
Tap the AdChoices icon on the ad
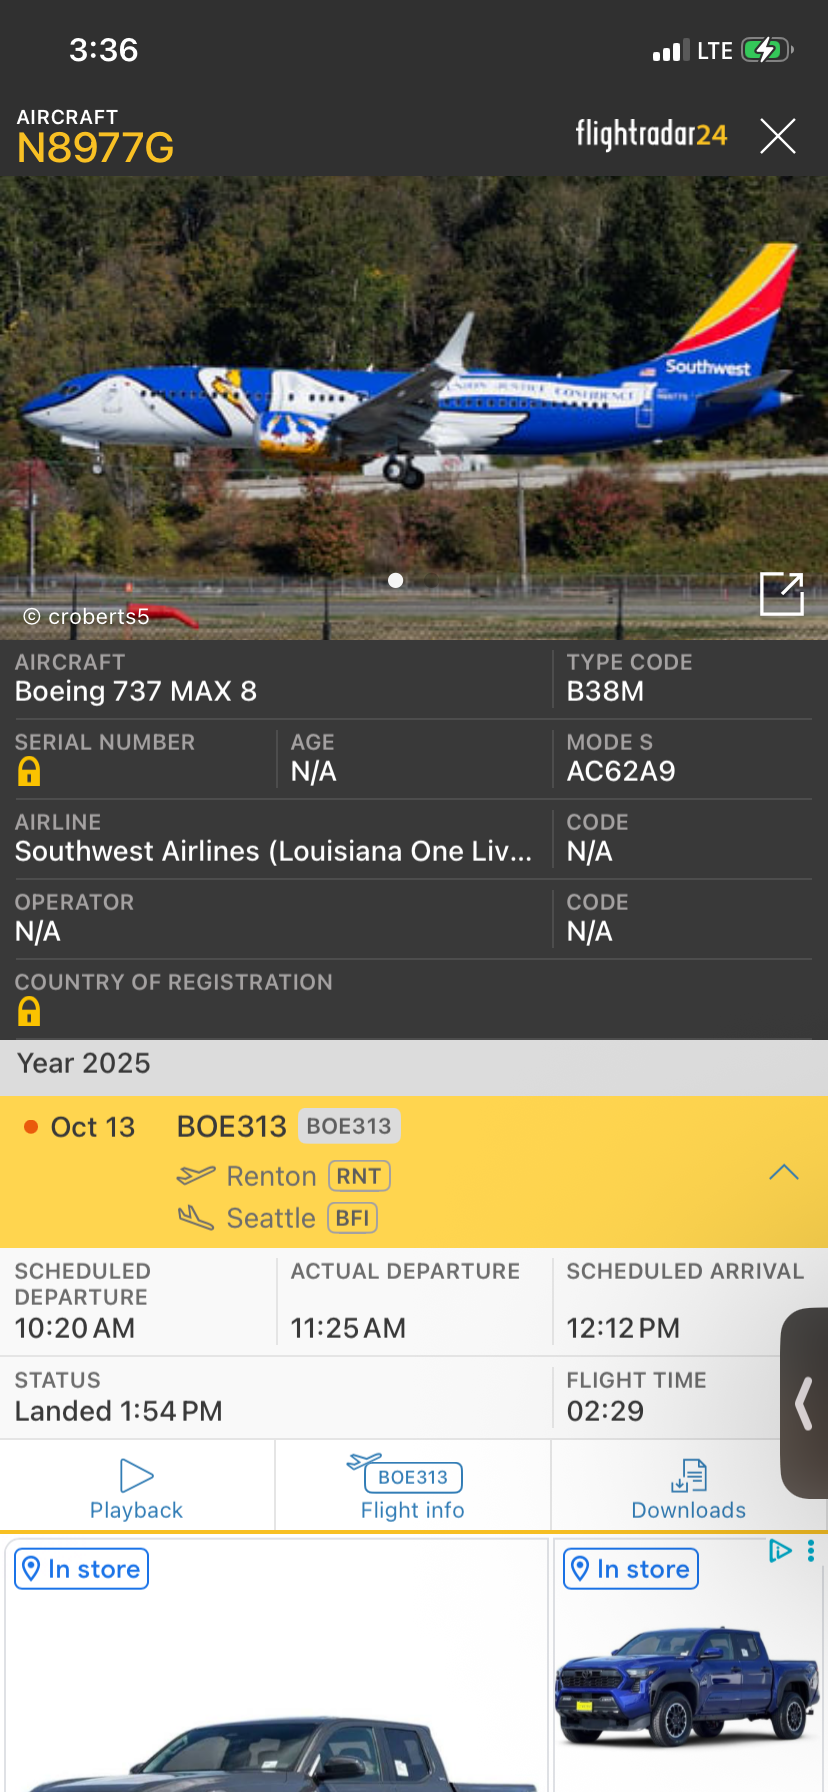pos(779,1551)
